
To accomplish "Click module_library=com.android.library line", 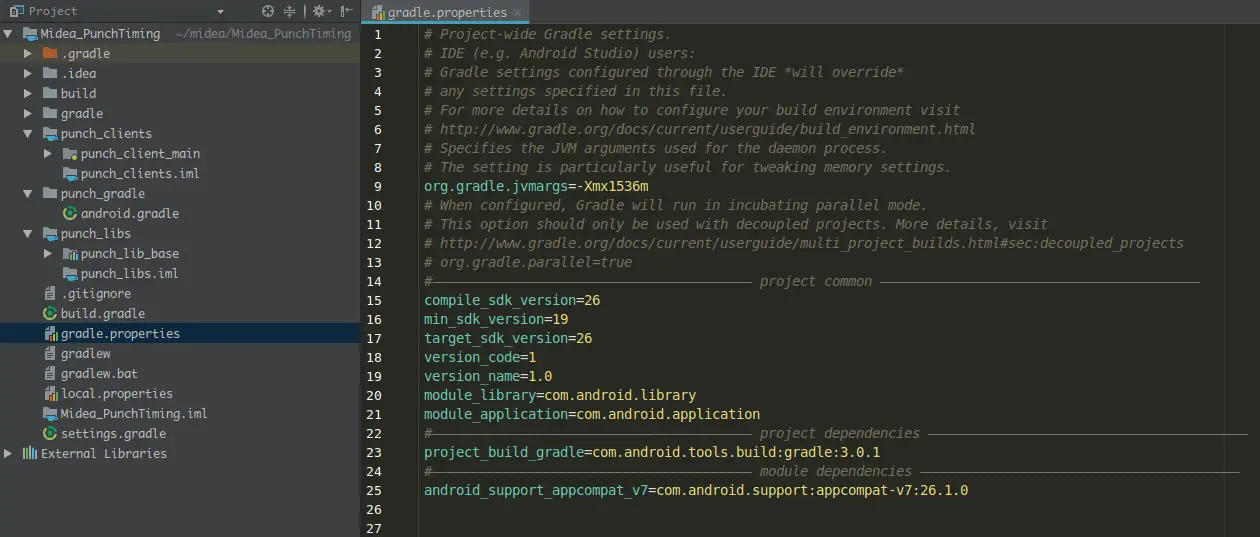I will [560, 395].
